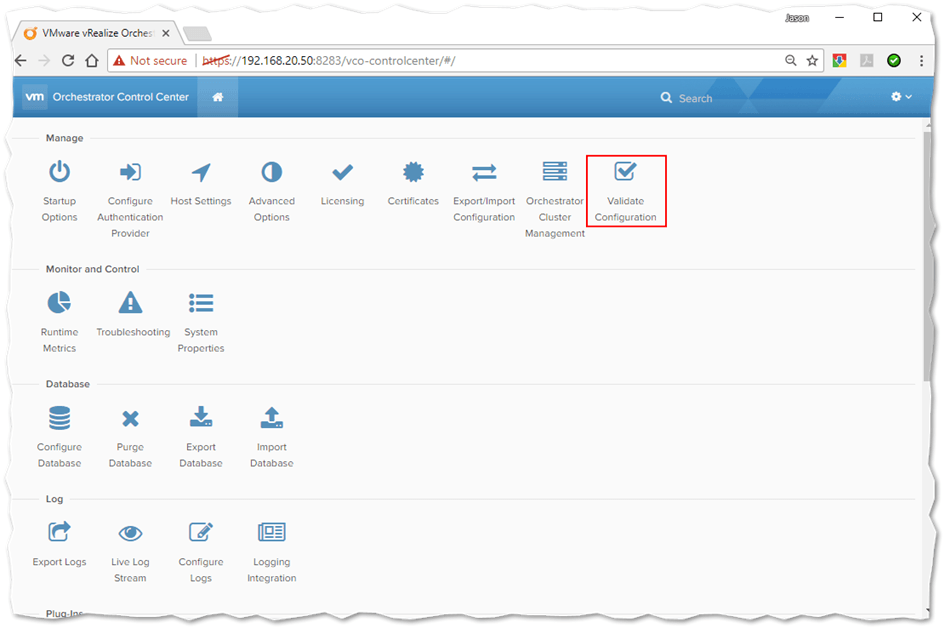The width and height of the screenshot is (945, 629).
Task: Click the URL address bar text
Action: [329, 61]
